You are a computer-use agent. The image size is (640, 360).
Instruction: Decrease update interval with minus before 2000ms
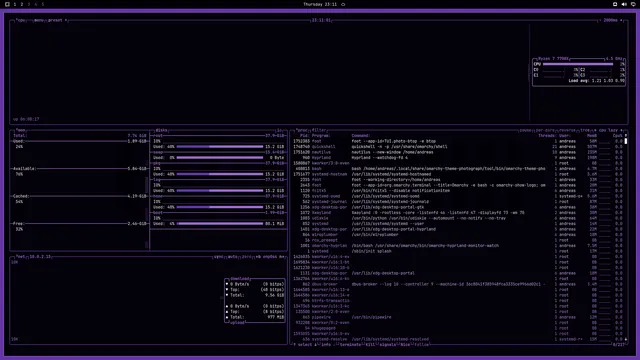coord(600,20)
